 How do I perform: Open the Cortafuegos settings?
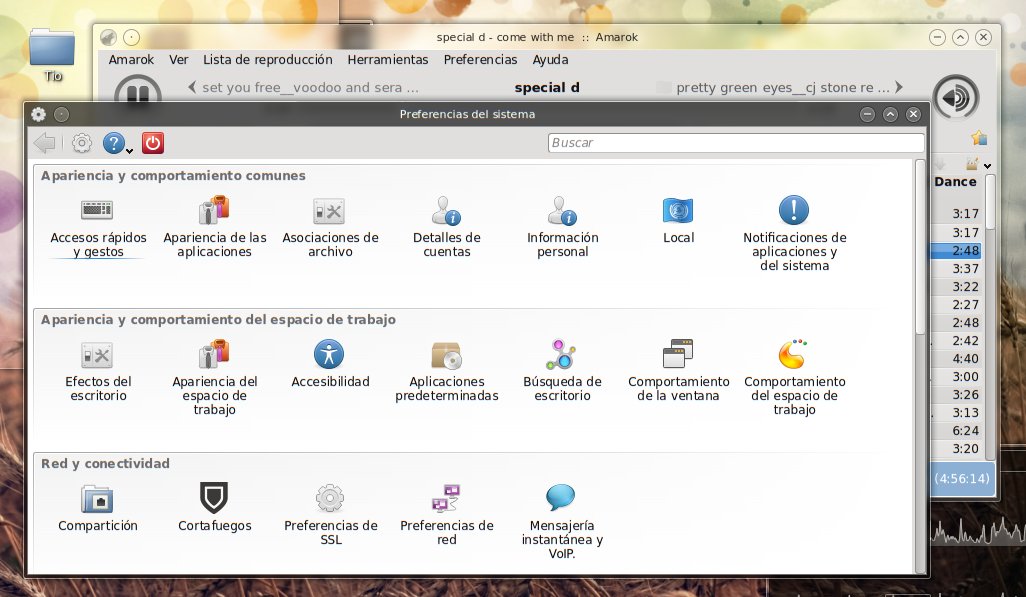coord(215,508)
